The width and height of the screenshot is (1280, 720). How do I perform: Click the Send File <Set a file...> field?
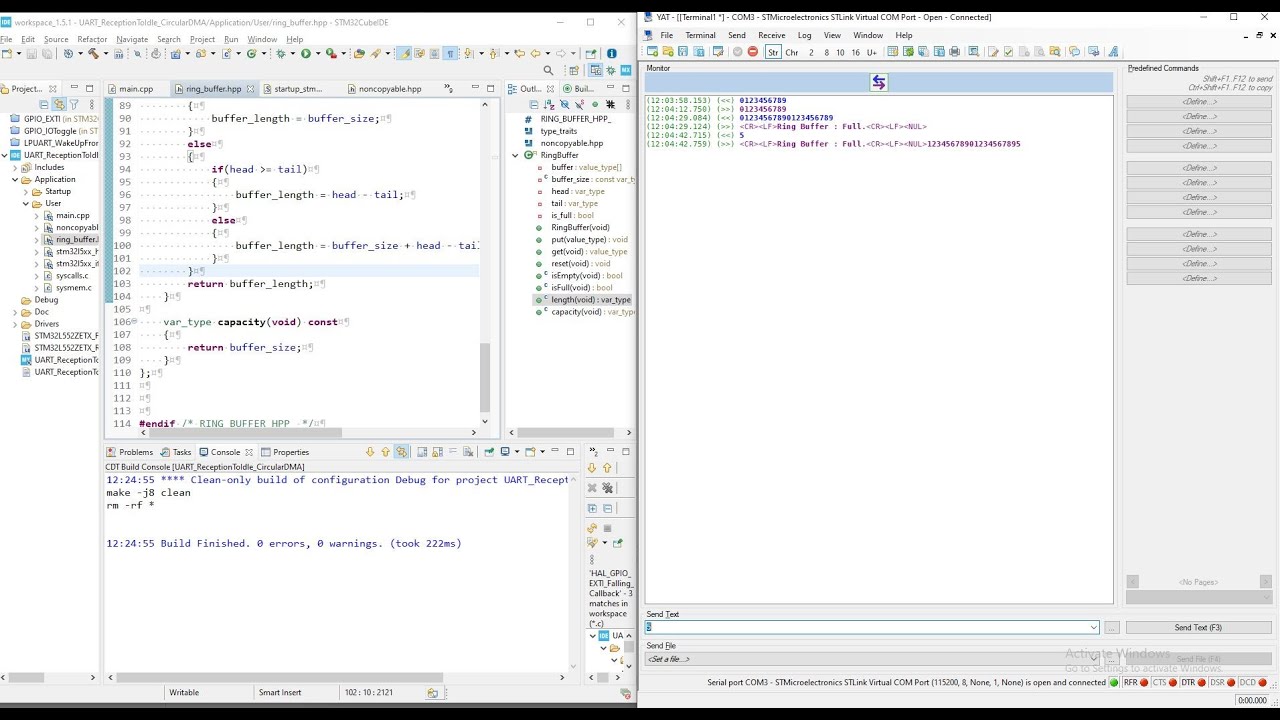pos(872,659)
